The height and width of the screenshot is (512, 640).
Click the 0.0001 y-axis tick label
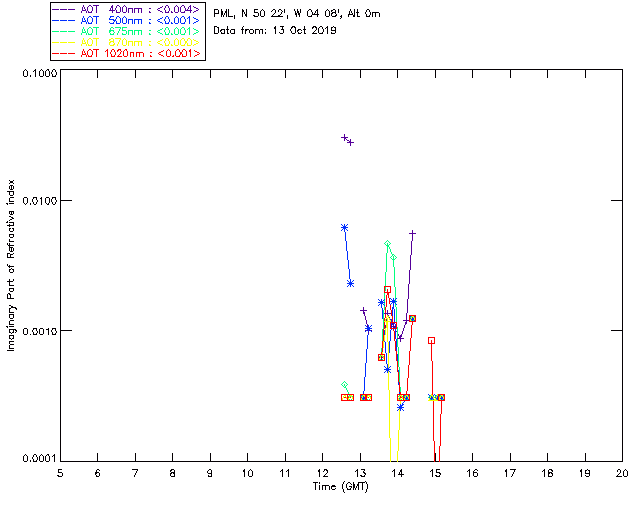(39, 459)
